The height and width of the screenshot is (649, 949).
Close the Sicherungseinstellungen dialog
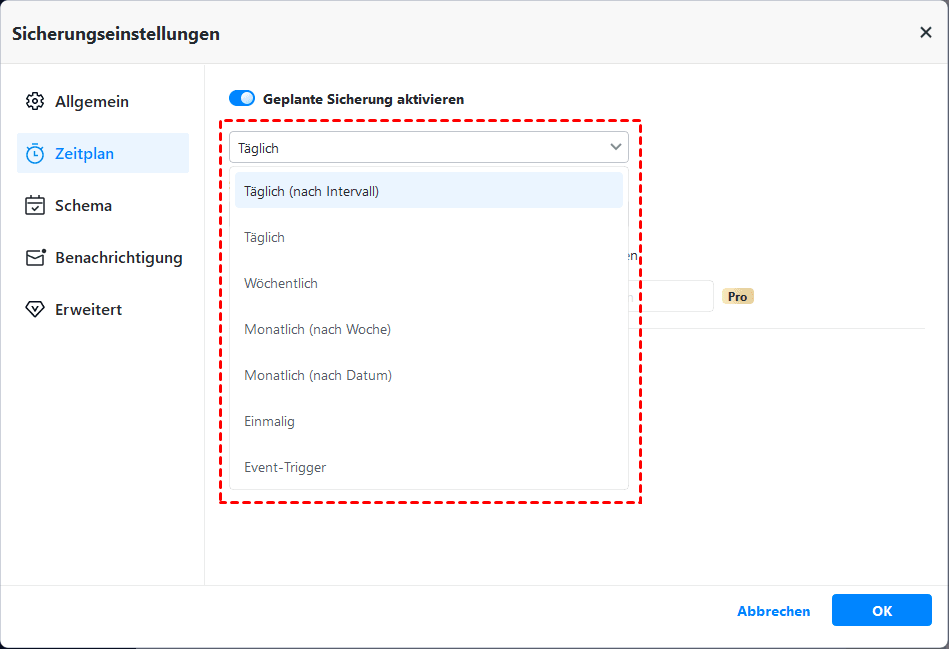(x=925, y=33)
